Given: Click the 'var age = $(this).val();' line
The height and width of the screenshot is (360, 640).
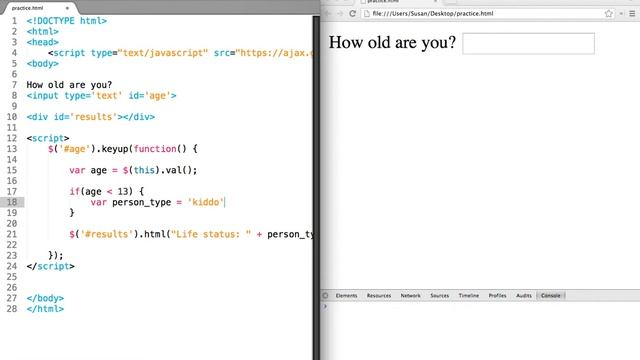Looking at the screenshot, I should 133,170.
